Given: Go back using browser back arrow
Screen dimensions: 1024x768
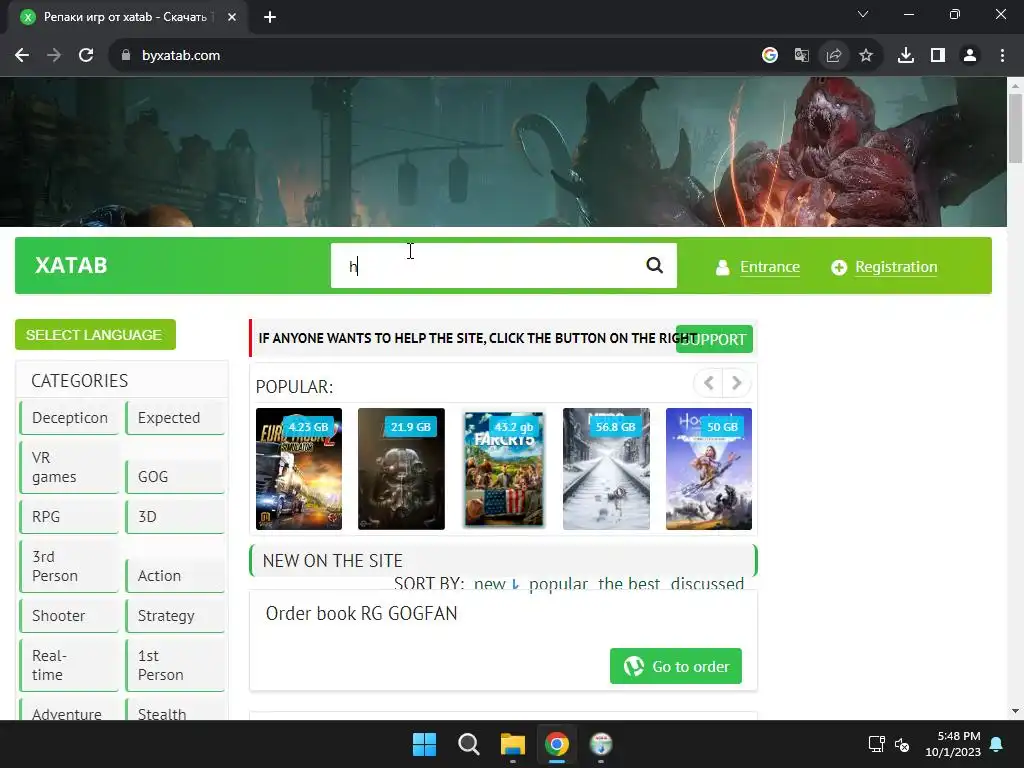Looking at the screenshot, I should click(x=22, y=56).
